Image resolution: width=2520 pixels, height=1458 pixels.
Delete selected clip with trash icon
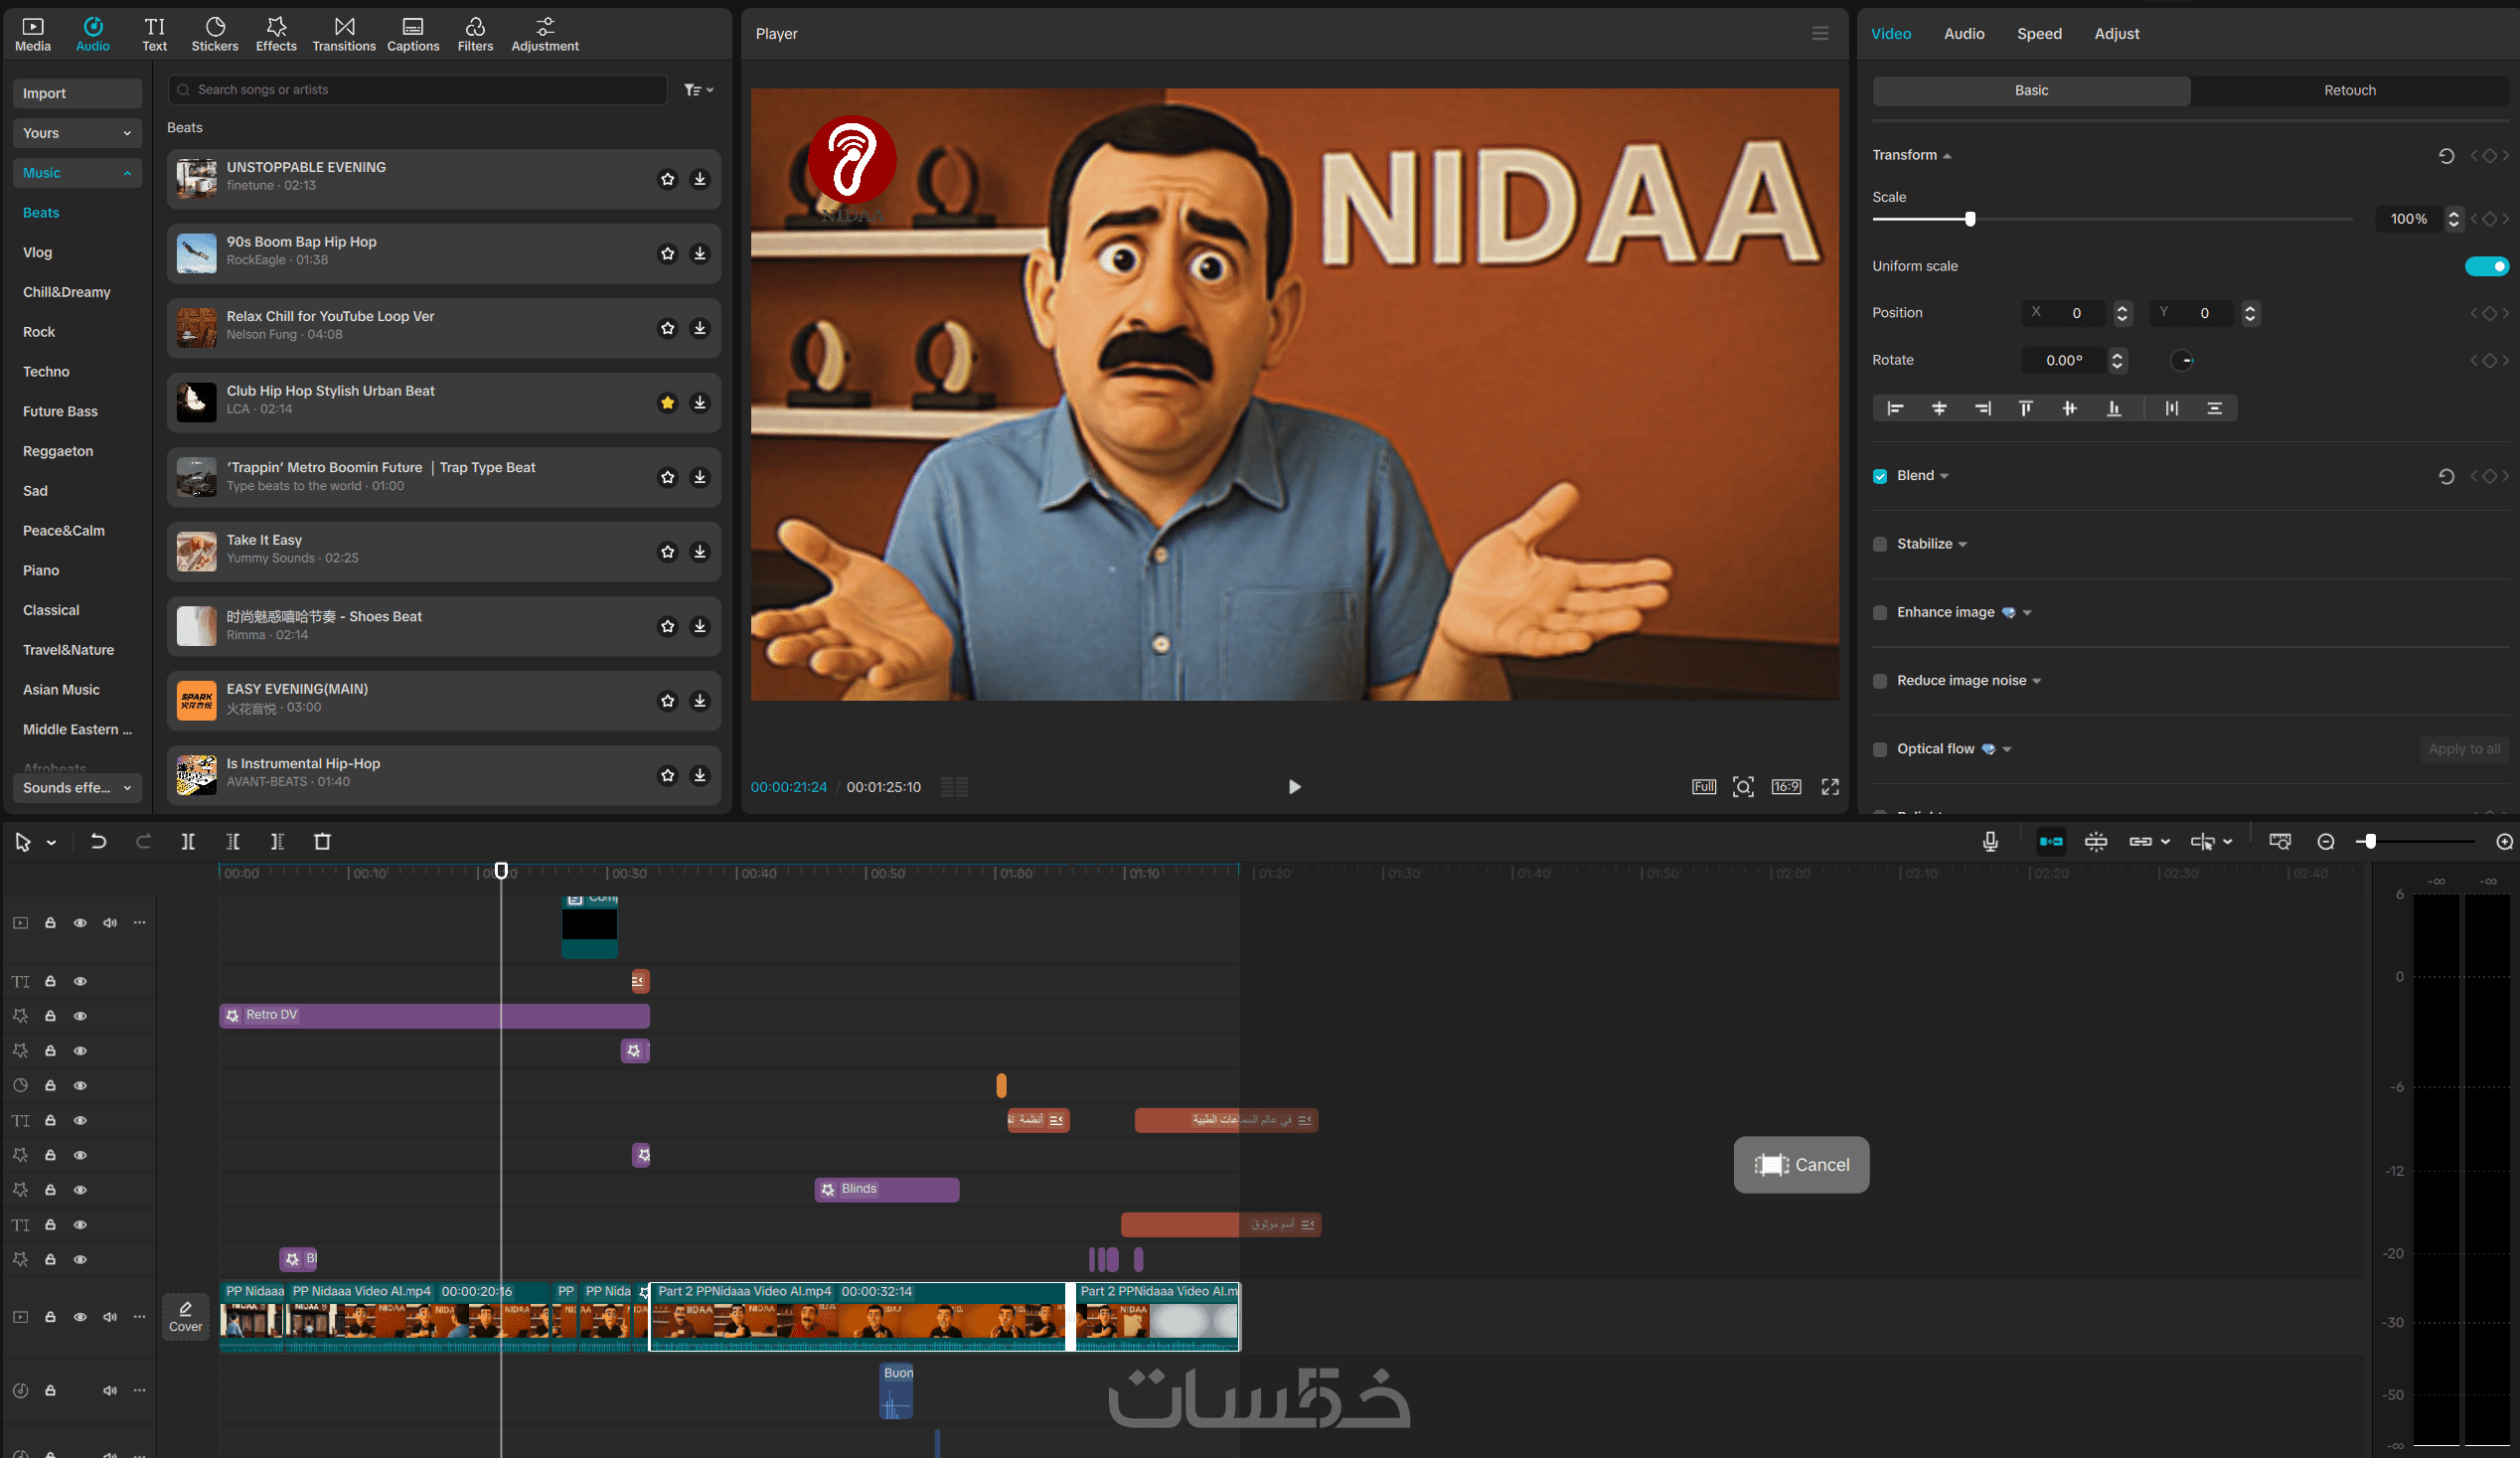[322, 841]
